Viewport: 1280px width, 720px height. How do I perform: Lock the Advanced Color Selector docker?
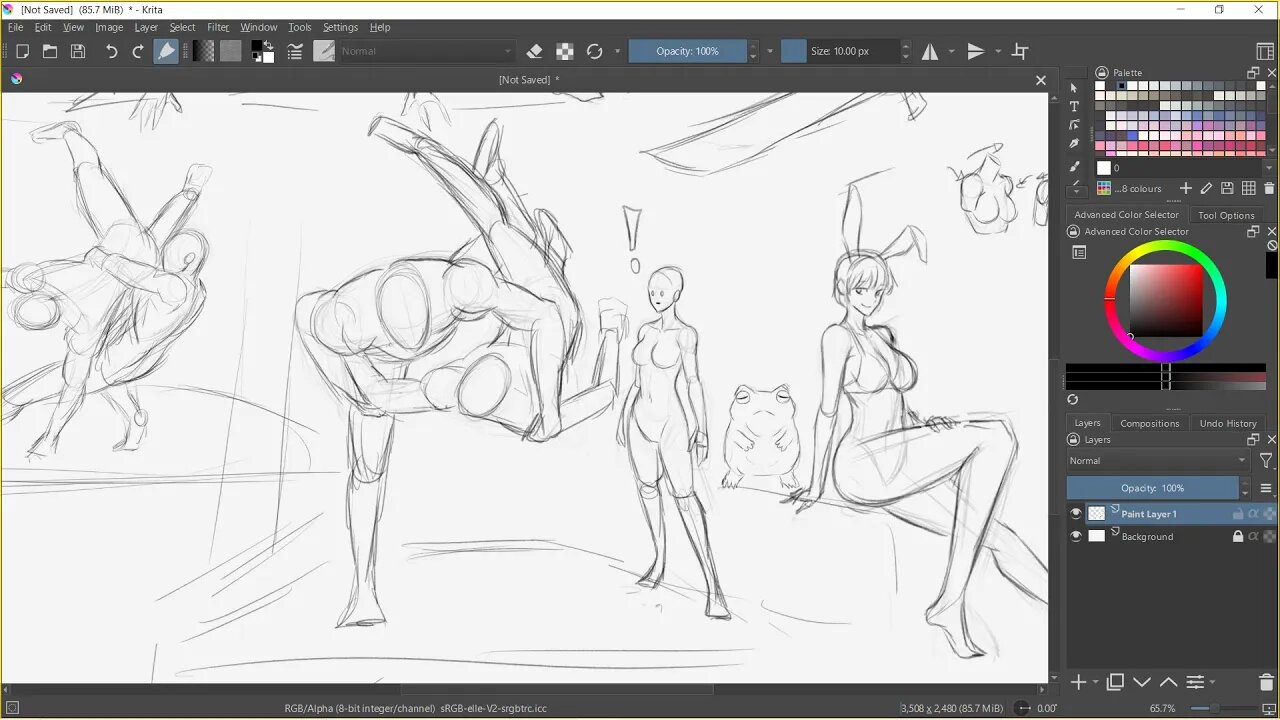(x=1073, y=232)
